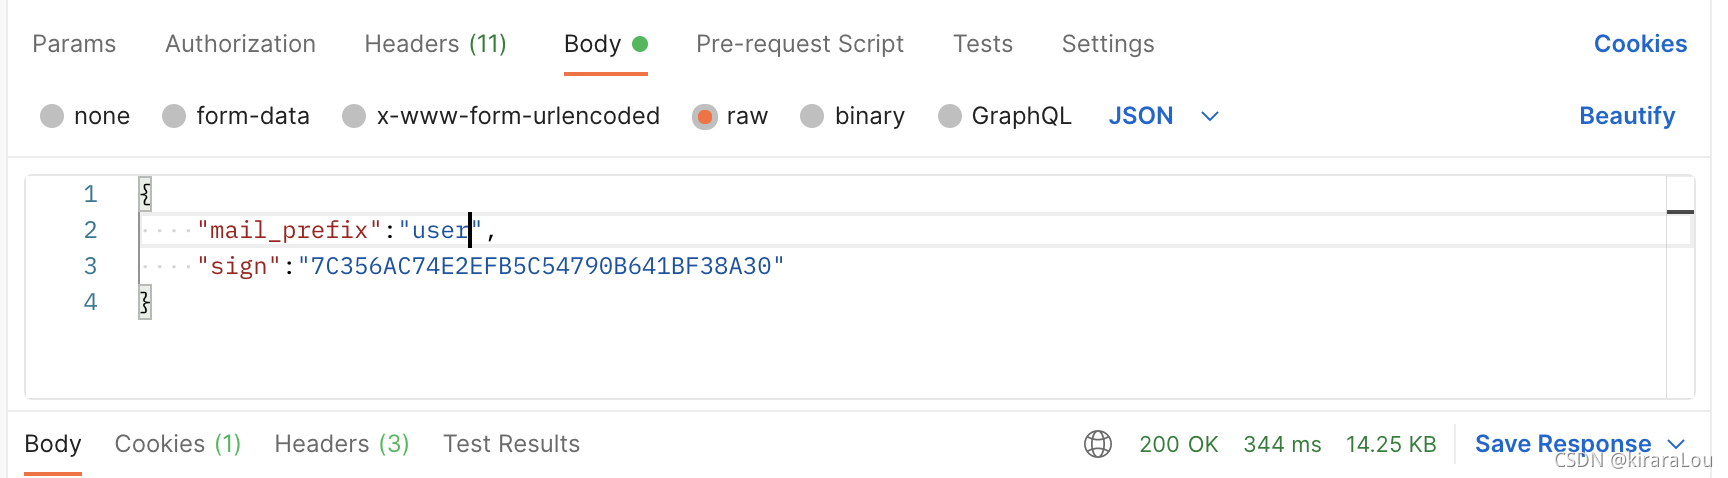Select the raw body radio button
Viewport: 1728px width, 478px height.
tap(705, 117)
